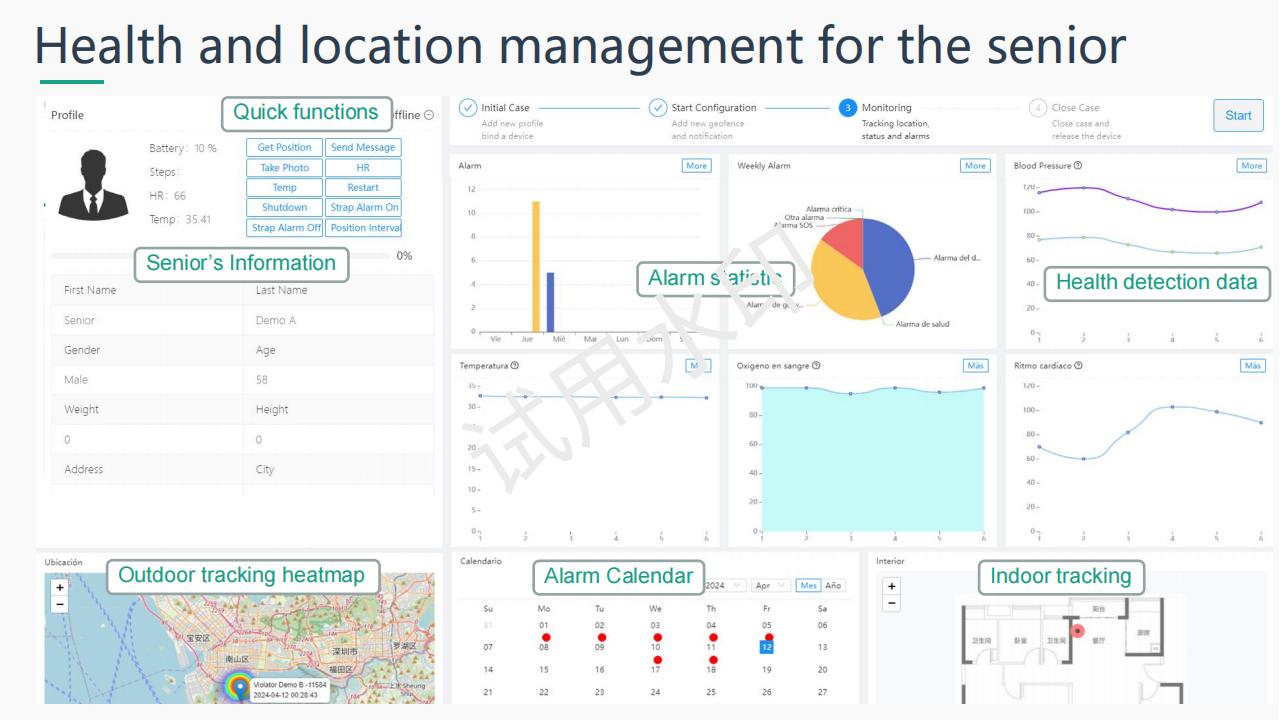Click More on the Weekly Alarm chart
This screenshot has width=1280, height=720.
point(975,166)
